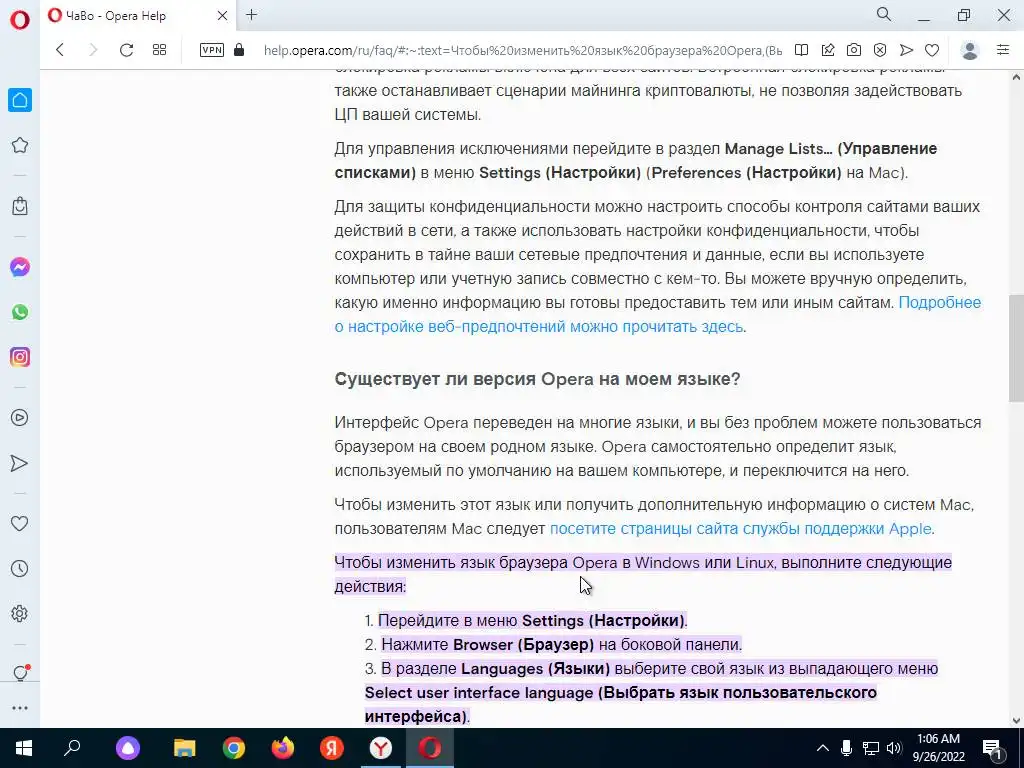The image size is (1024, 768).
Task: Open the Bookmarks star in sidebar
Action: click(20, 145)
